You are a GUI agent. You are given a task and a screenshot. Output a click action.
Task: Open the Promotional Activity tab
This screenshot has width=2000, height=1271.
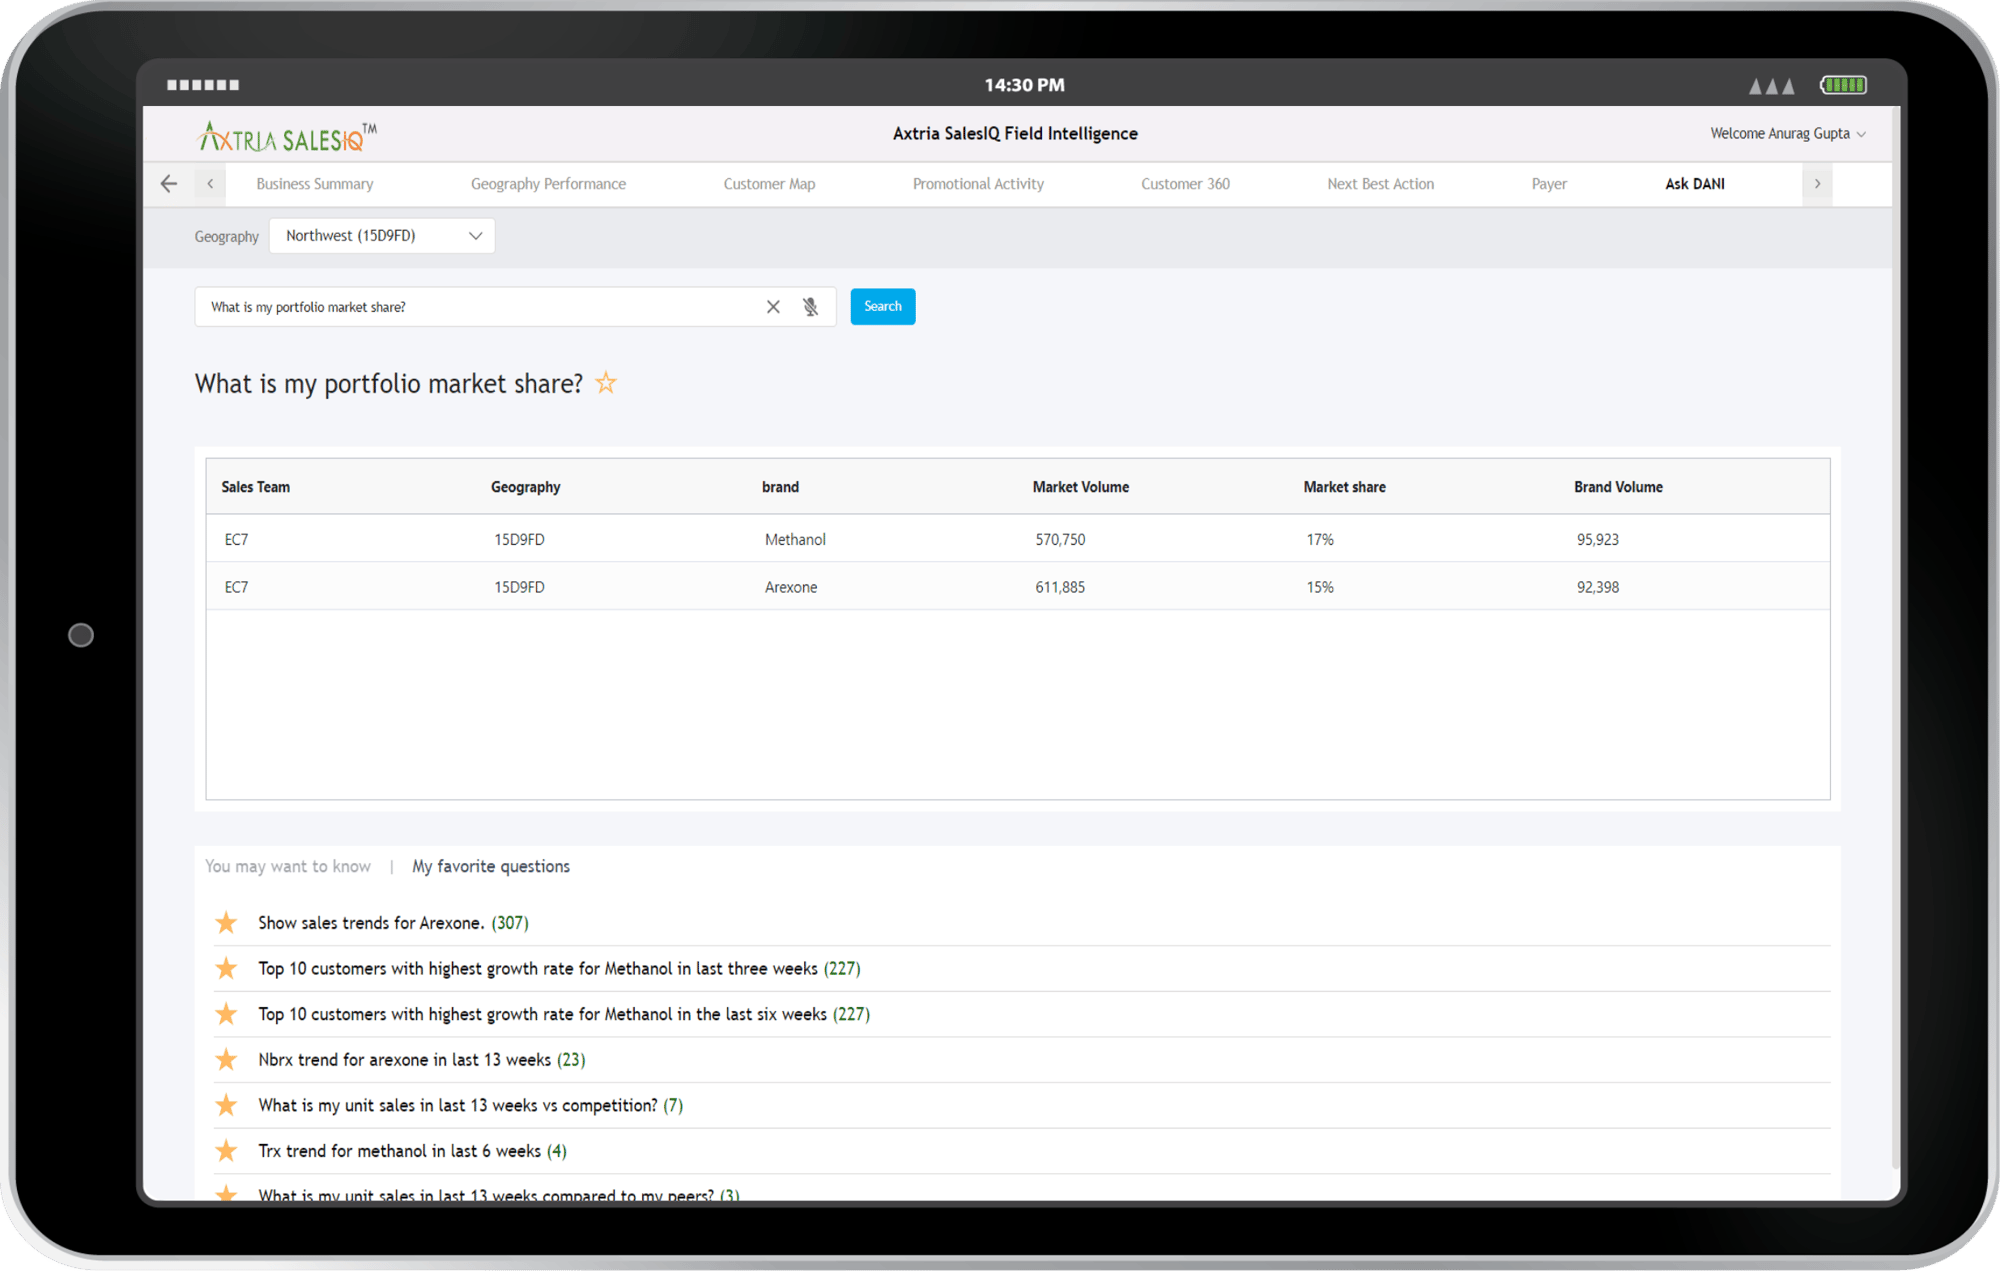tap(978, 184)
